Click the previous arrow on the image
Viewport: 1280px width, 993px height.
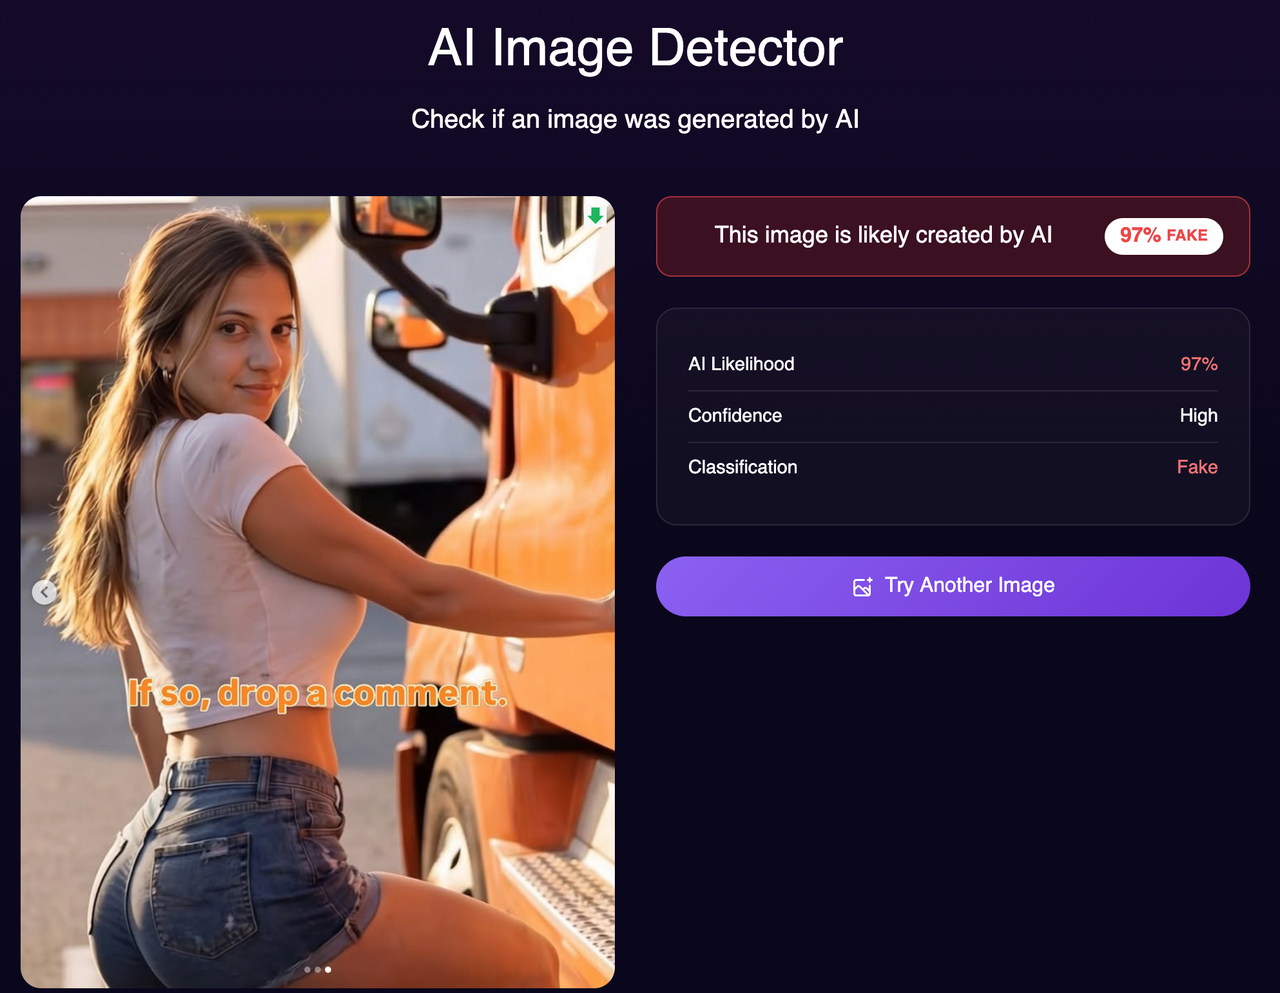[x=44, y=592]
